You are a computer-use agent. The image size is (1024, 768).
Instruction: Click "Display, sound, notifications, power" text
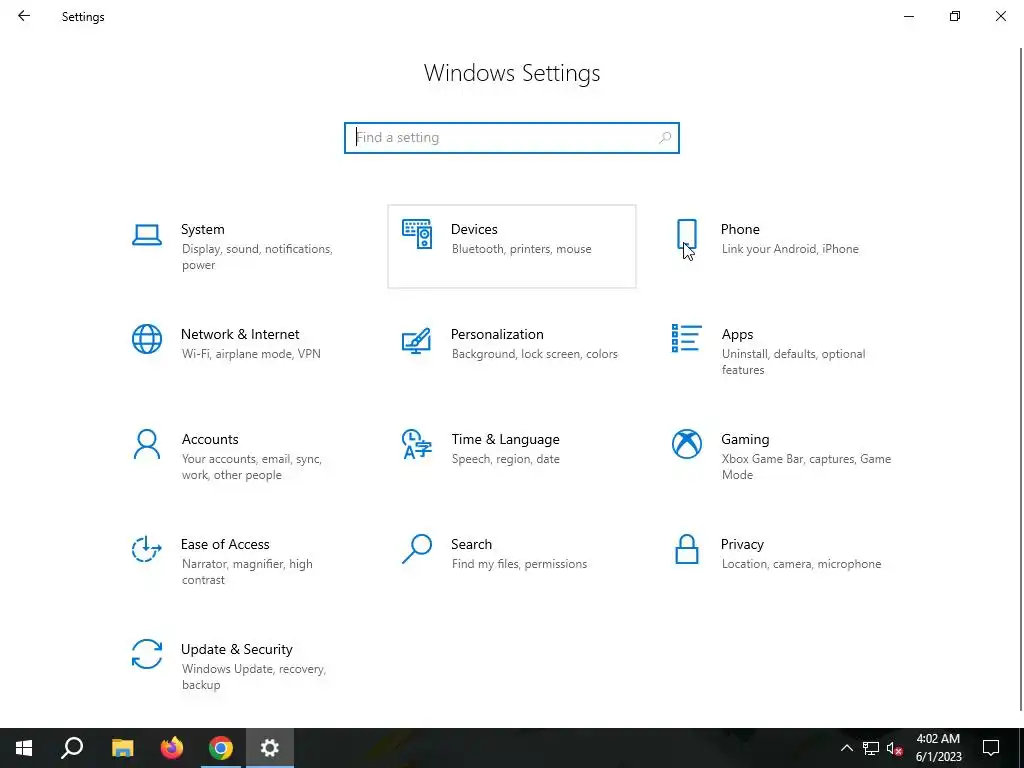point(257,257)
